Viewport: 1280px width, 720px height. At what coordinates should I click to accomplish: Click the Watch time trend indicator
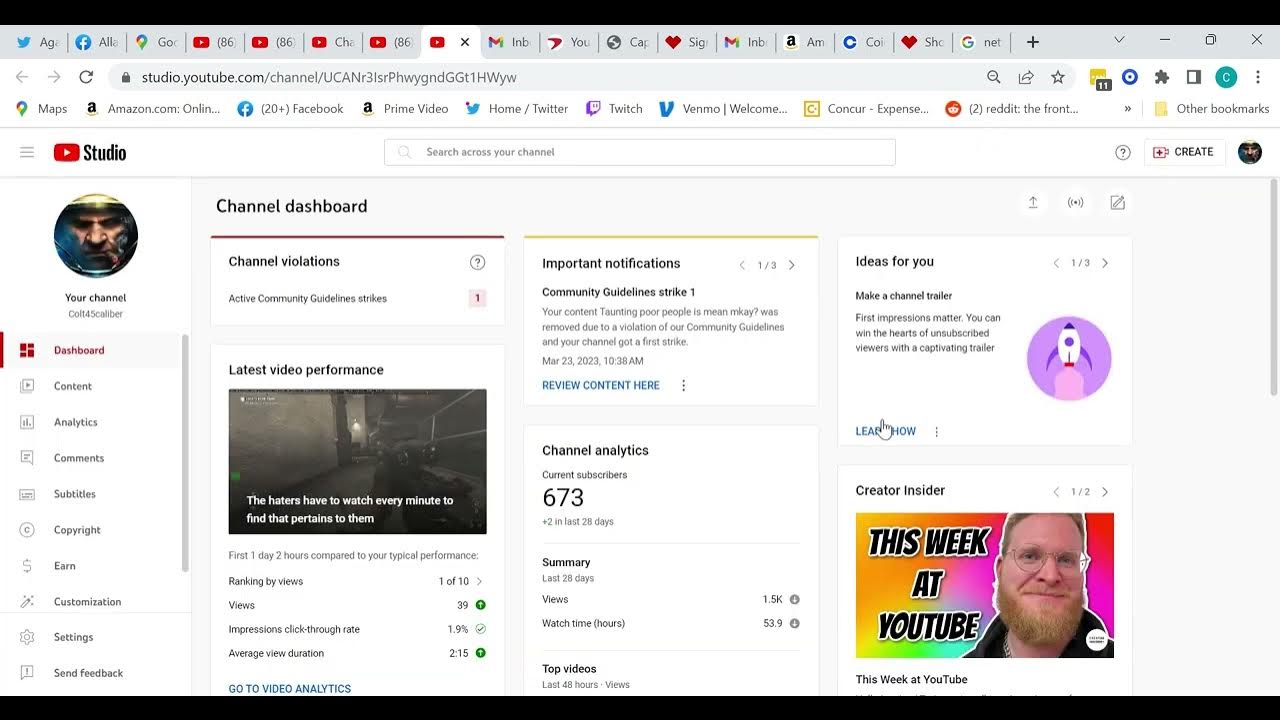tap(795, 623)
